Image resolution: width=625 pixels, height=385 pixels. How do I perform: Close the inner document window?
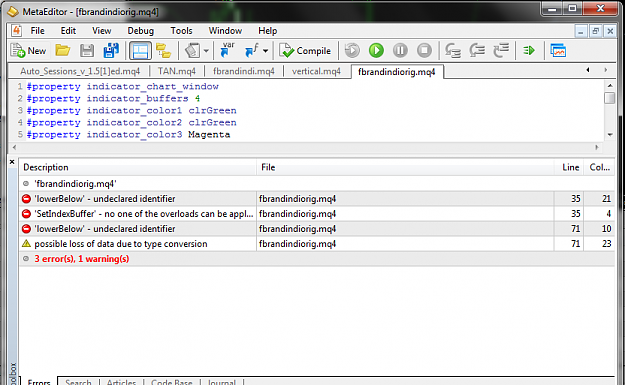pos(610,31)
